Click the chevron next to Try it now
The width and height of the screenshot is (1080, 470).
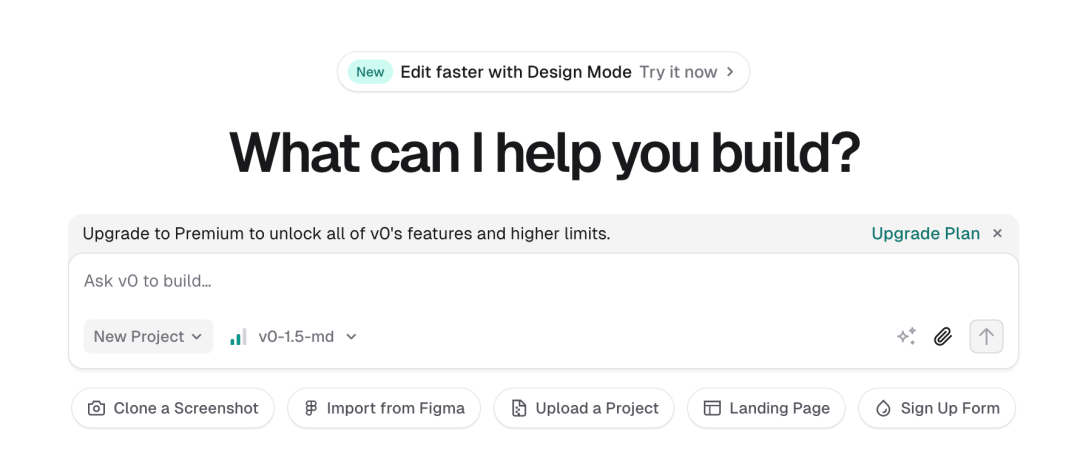[730, 72]
